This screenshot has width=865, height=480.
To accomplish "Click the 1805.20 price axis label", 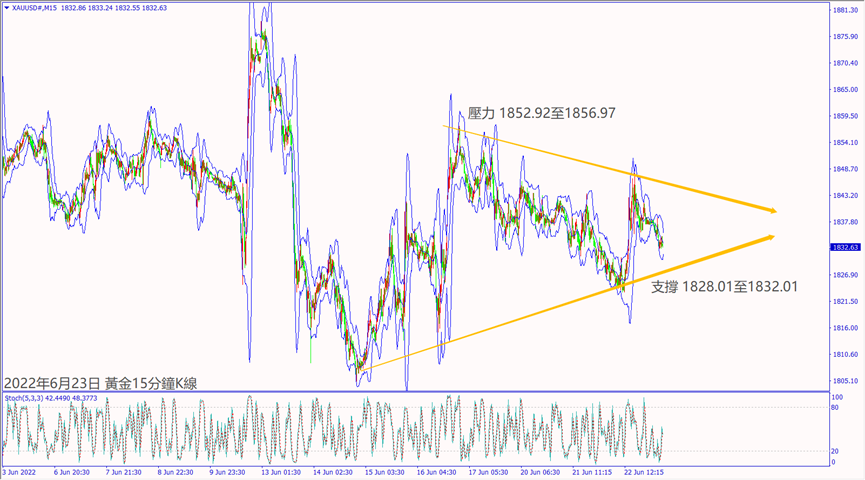I will 846,381.
